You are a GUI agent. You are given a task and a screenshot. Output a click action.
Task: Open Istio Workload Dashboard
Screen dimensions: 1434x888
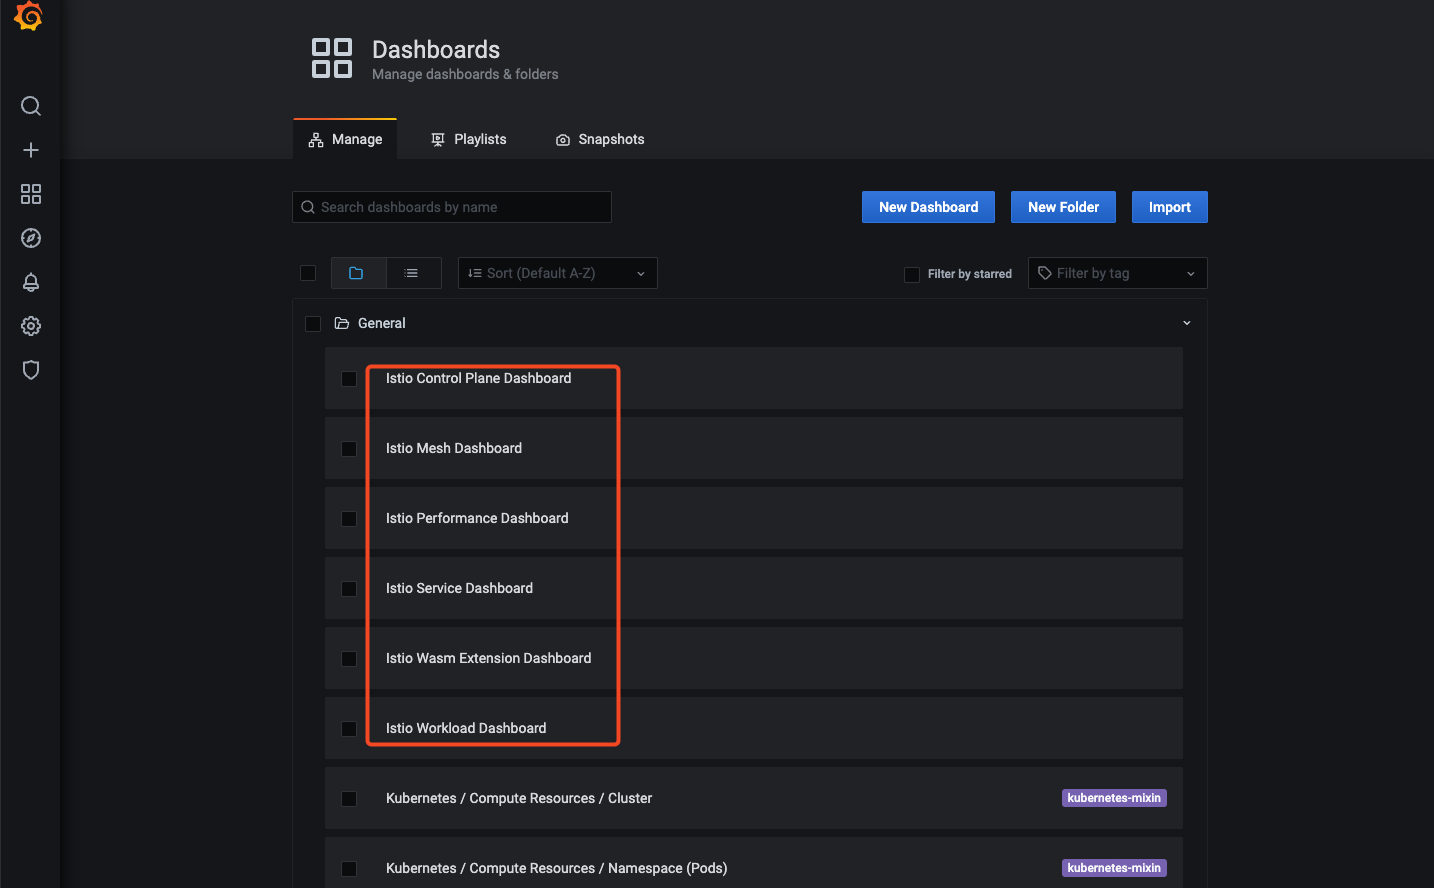(466, 728)
